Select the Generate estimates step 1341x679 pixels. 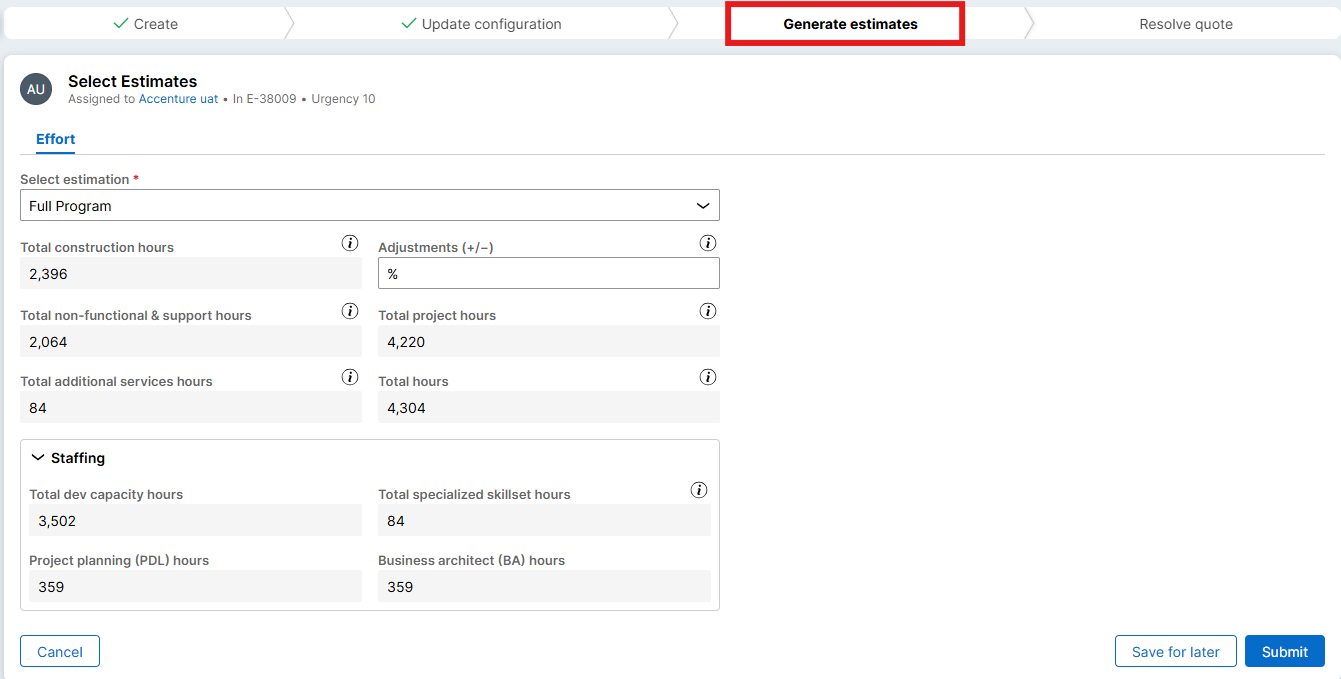849,24
